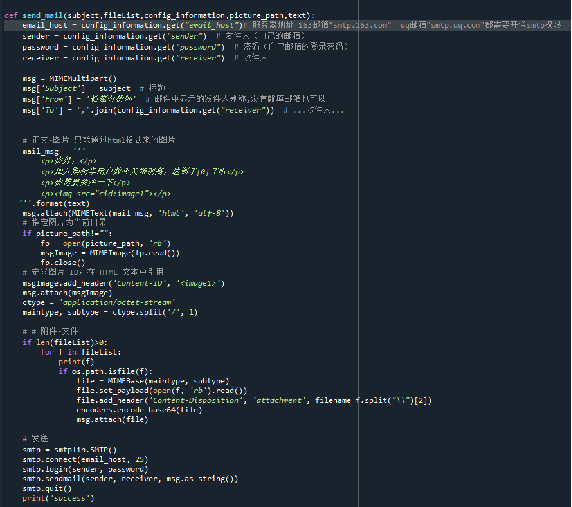Click the mail_msg variable line
This screenshot has width=572, height=507.
click(x=54, y=151)
